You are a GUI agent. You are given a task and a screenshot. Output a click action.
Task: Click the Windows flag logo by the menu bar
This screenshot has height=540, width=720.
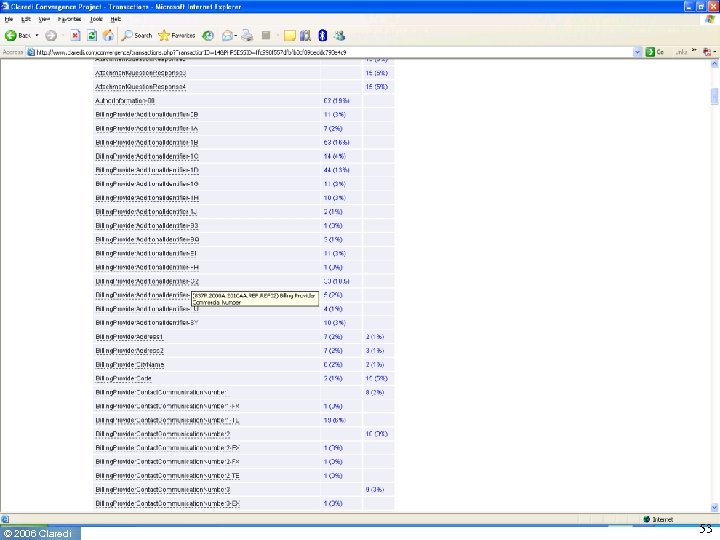[x=710, y=19]
